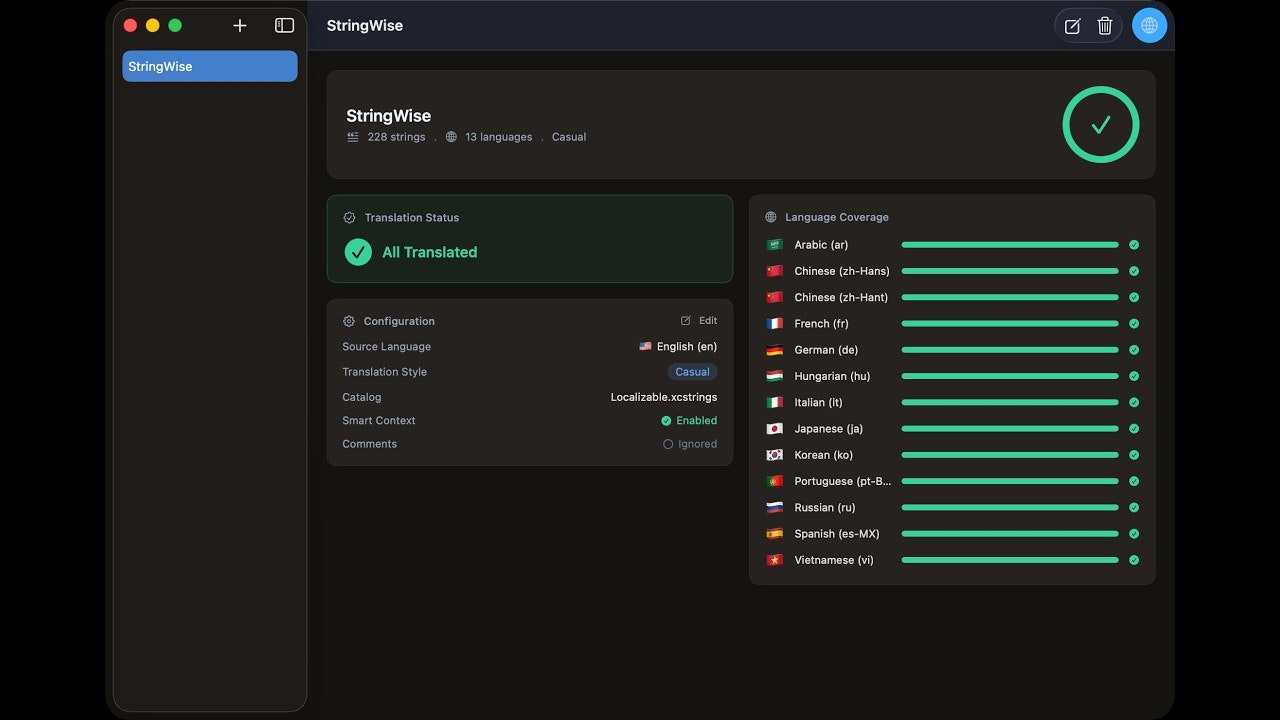
Task: Click the Hungarian flag icon
Action: (774, 376)
